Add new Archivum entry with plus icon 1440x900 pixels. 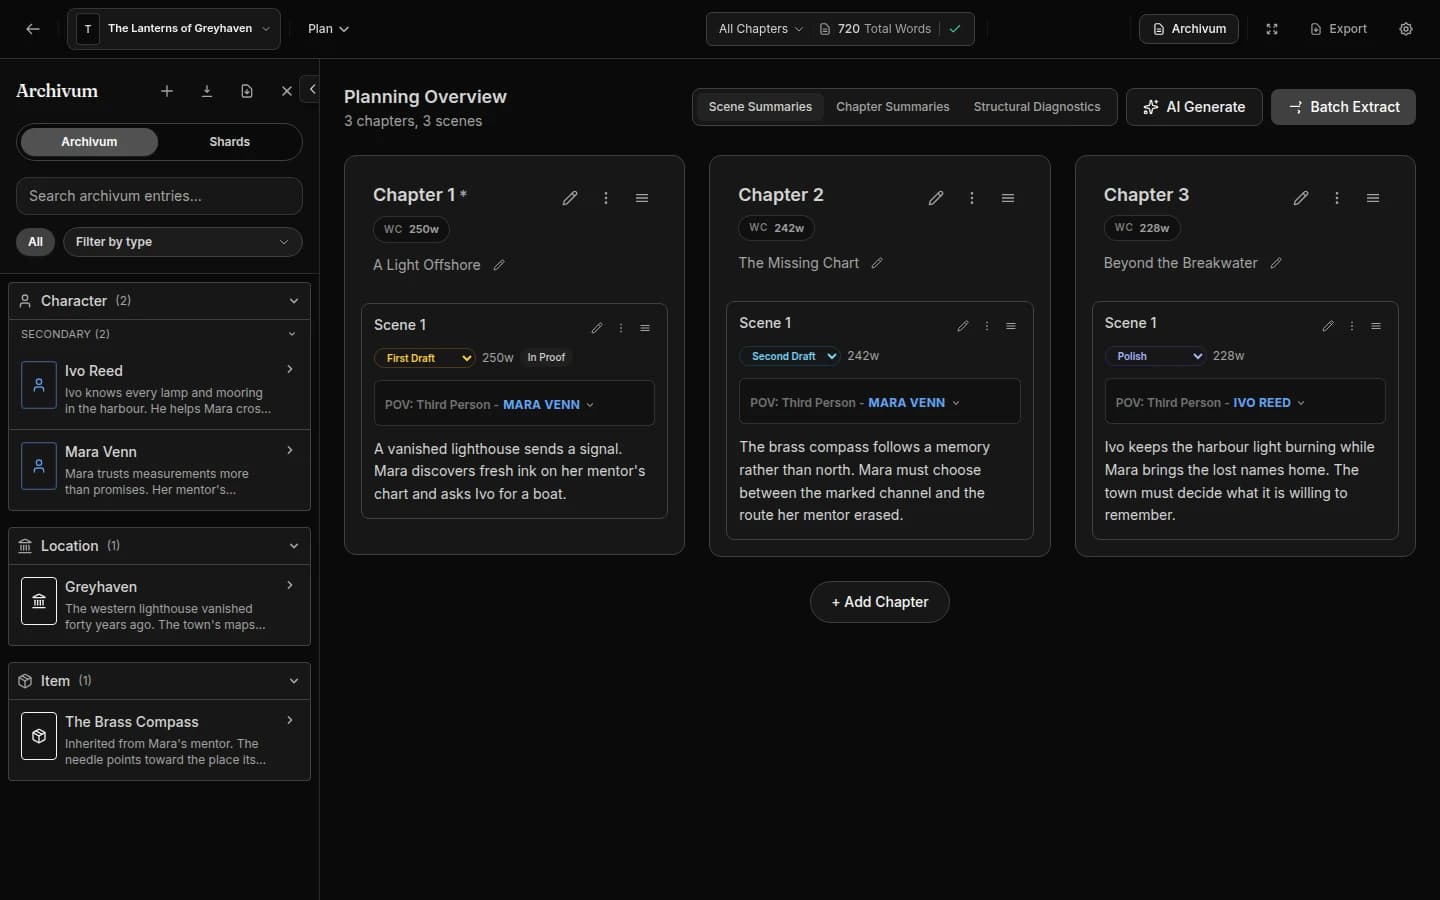167,91
